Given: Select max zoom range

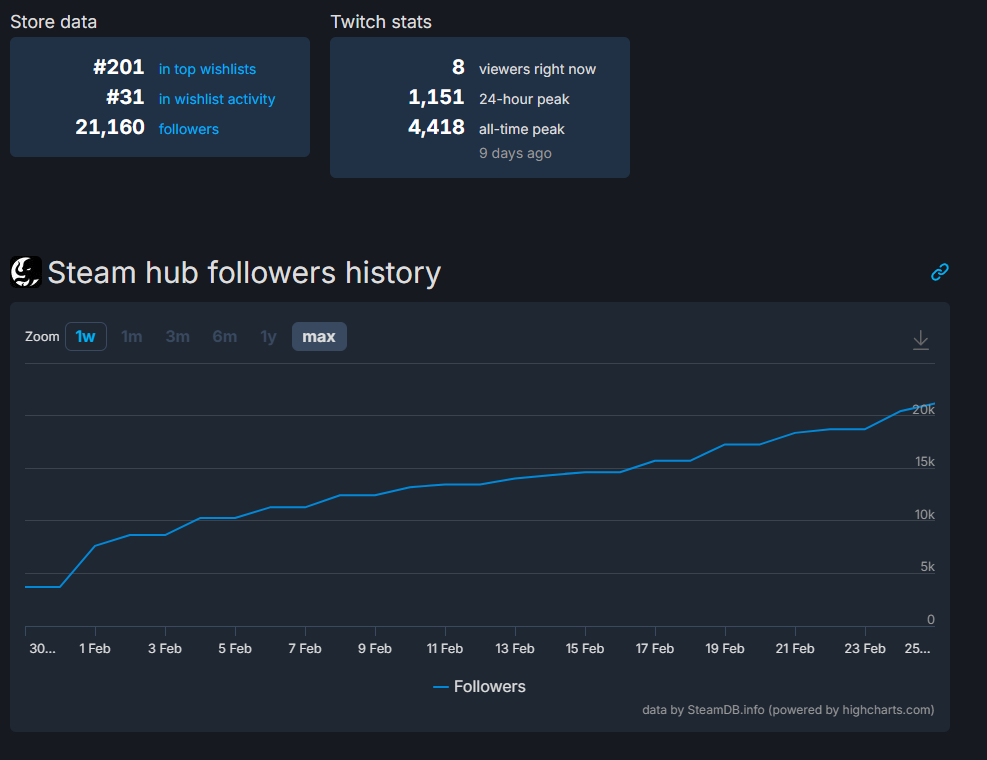Looking at the screenshot, I should (319, 337).
